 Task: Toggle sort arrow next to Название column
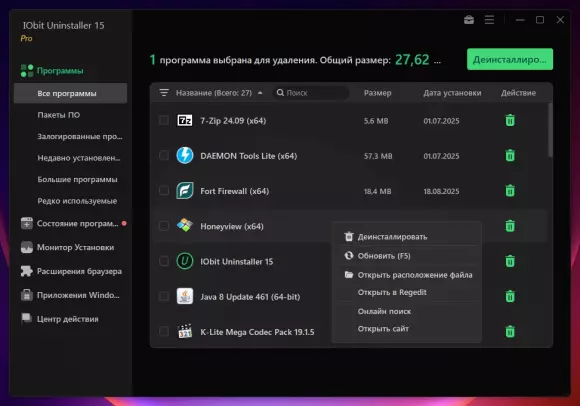tap(260, 93)
